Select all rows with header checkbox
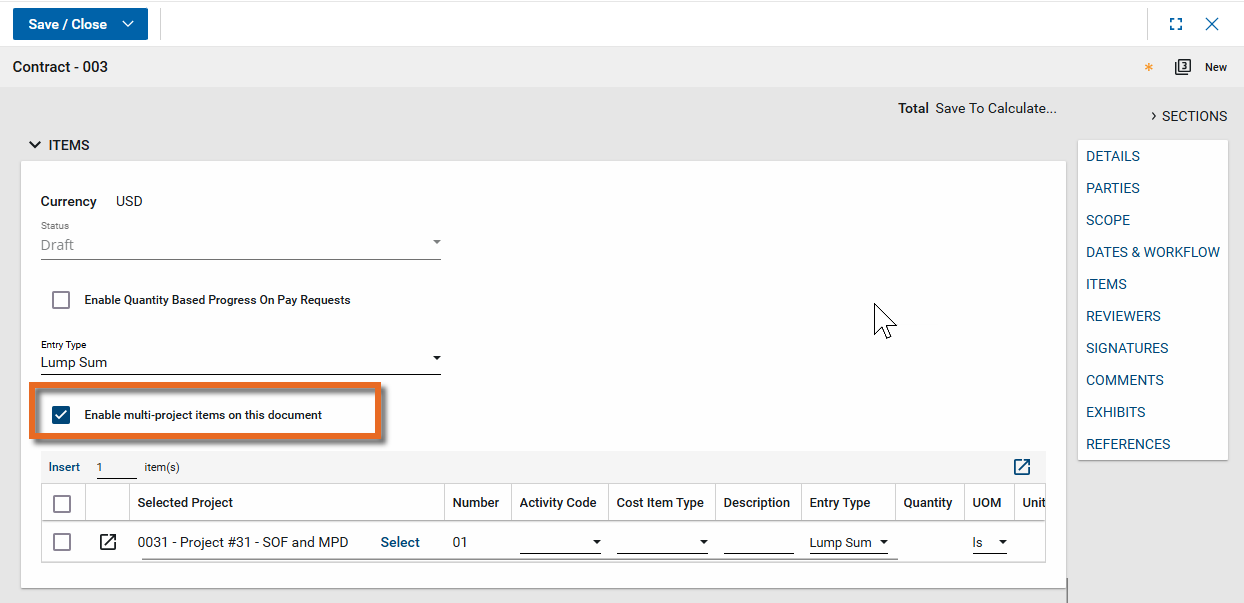 62,503
